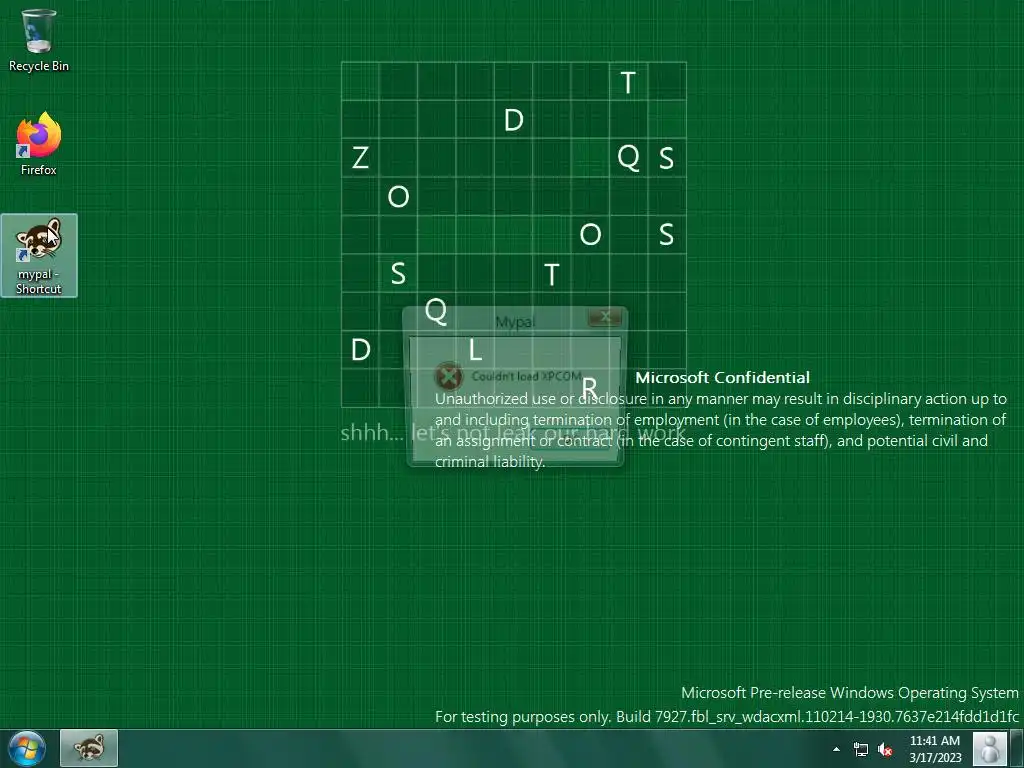The height and width of the screenshot is (768, 1024).
Task: Click the Mypal raccoon taskbar button
Action: pos(89,748)
